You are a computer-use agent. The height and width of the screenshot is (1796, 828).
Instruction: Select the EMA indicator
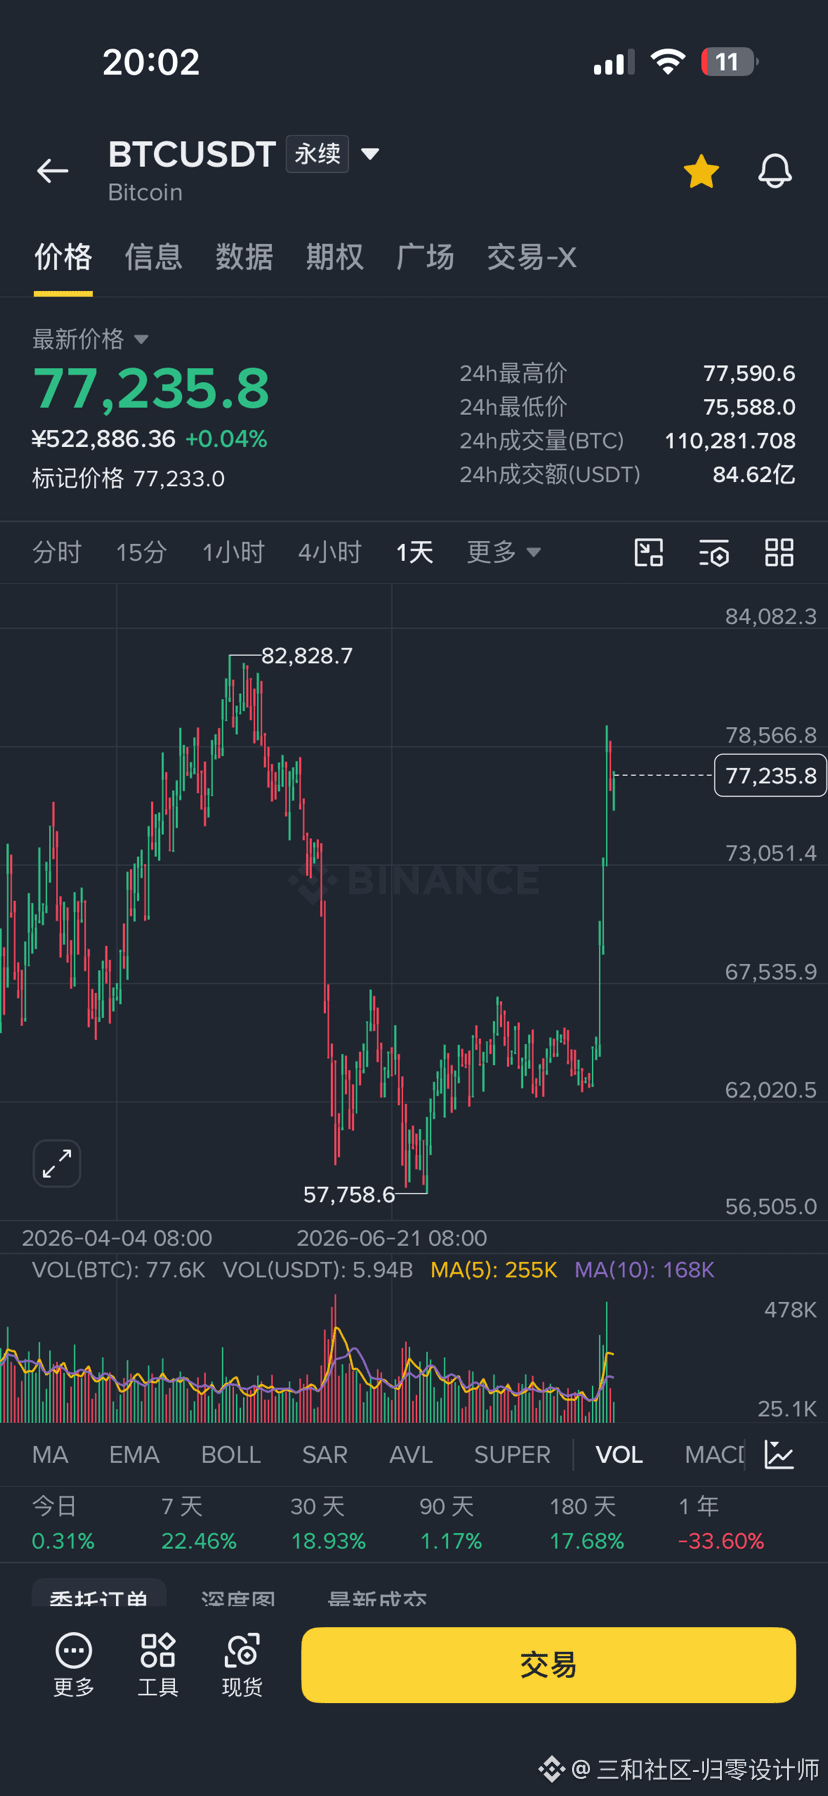(134, 1455)
